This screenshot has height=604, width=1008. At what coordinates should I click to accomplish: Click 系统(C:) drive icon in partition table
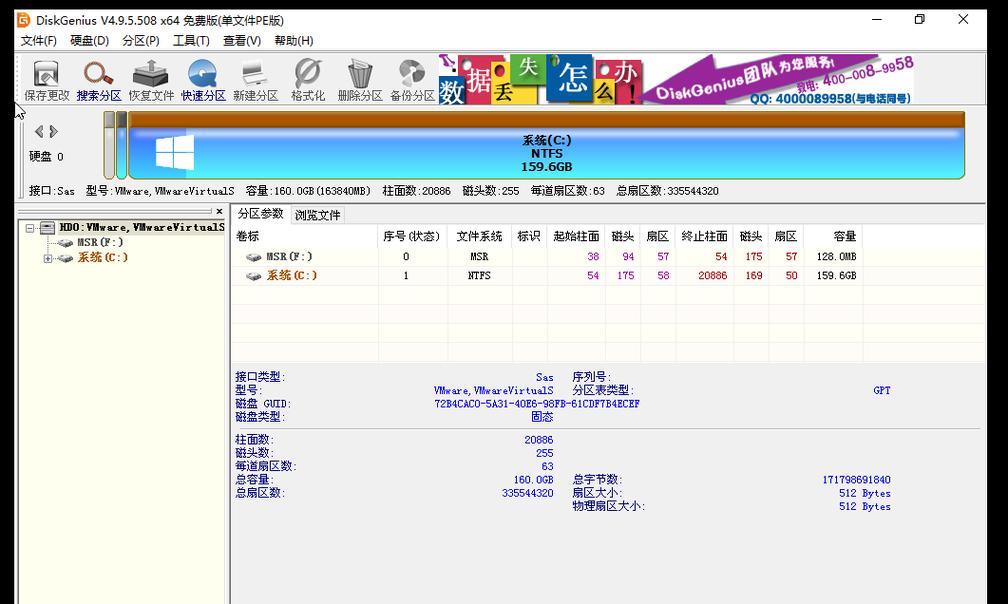click(253, 276)
